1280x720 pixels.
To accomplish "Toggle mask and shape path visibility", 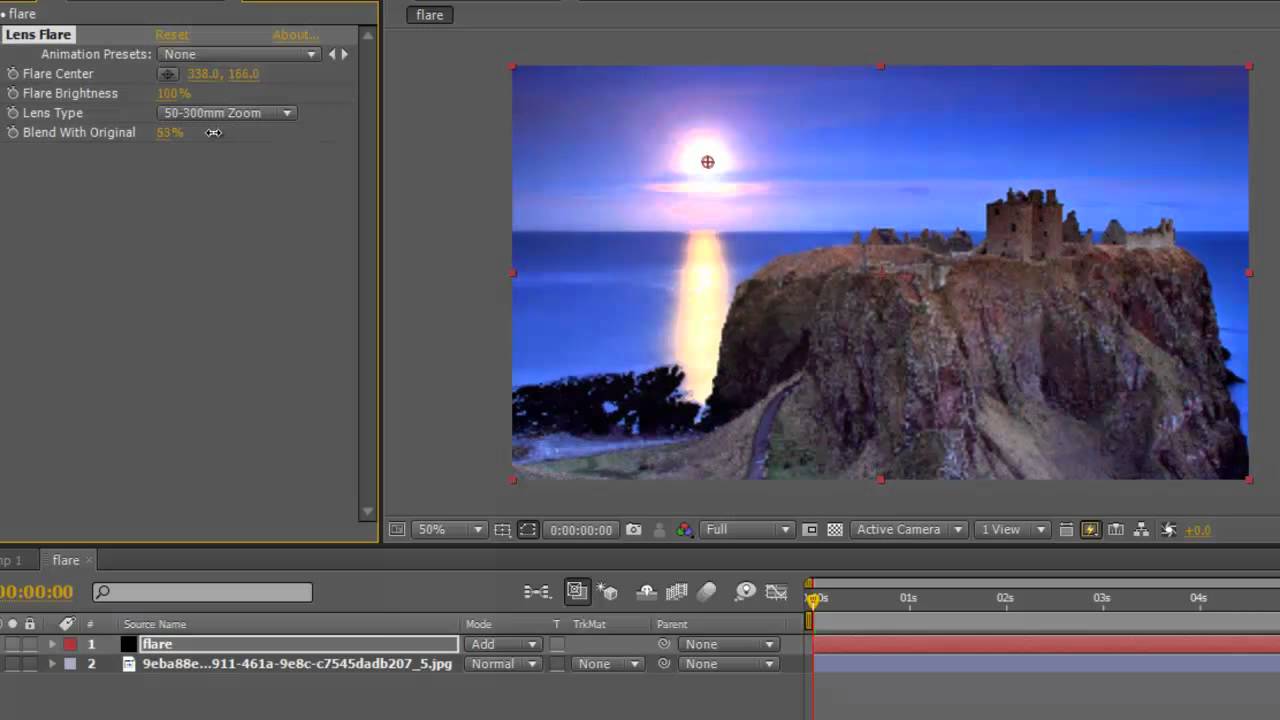I will point(528,530).
